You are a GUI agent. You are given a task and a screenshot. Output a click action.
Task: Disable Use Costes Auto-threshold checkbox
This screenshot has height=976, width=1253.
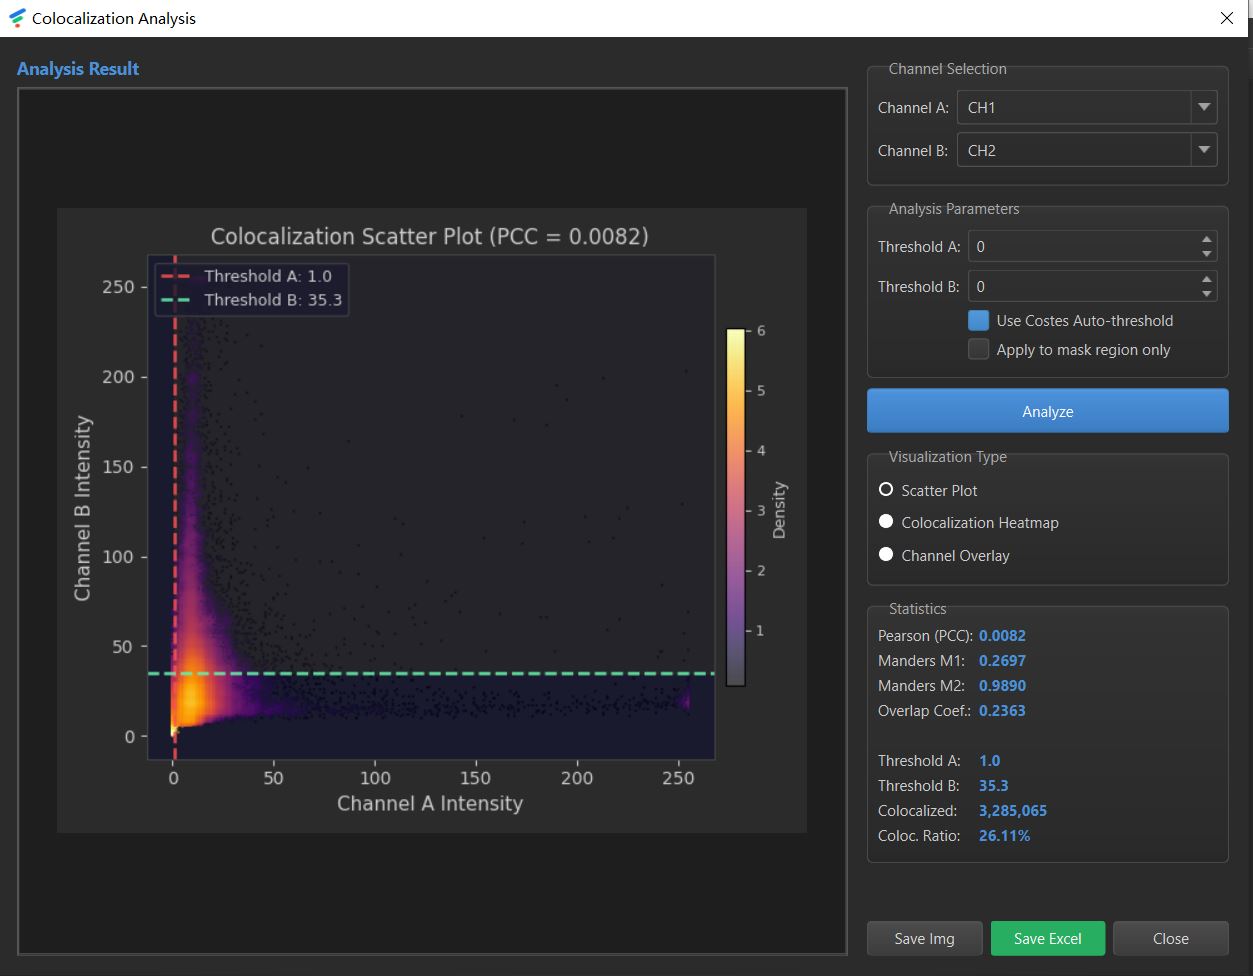pos(978,321)
